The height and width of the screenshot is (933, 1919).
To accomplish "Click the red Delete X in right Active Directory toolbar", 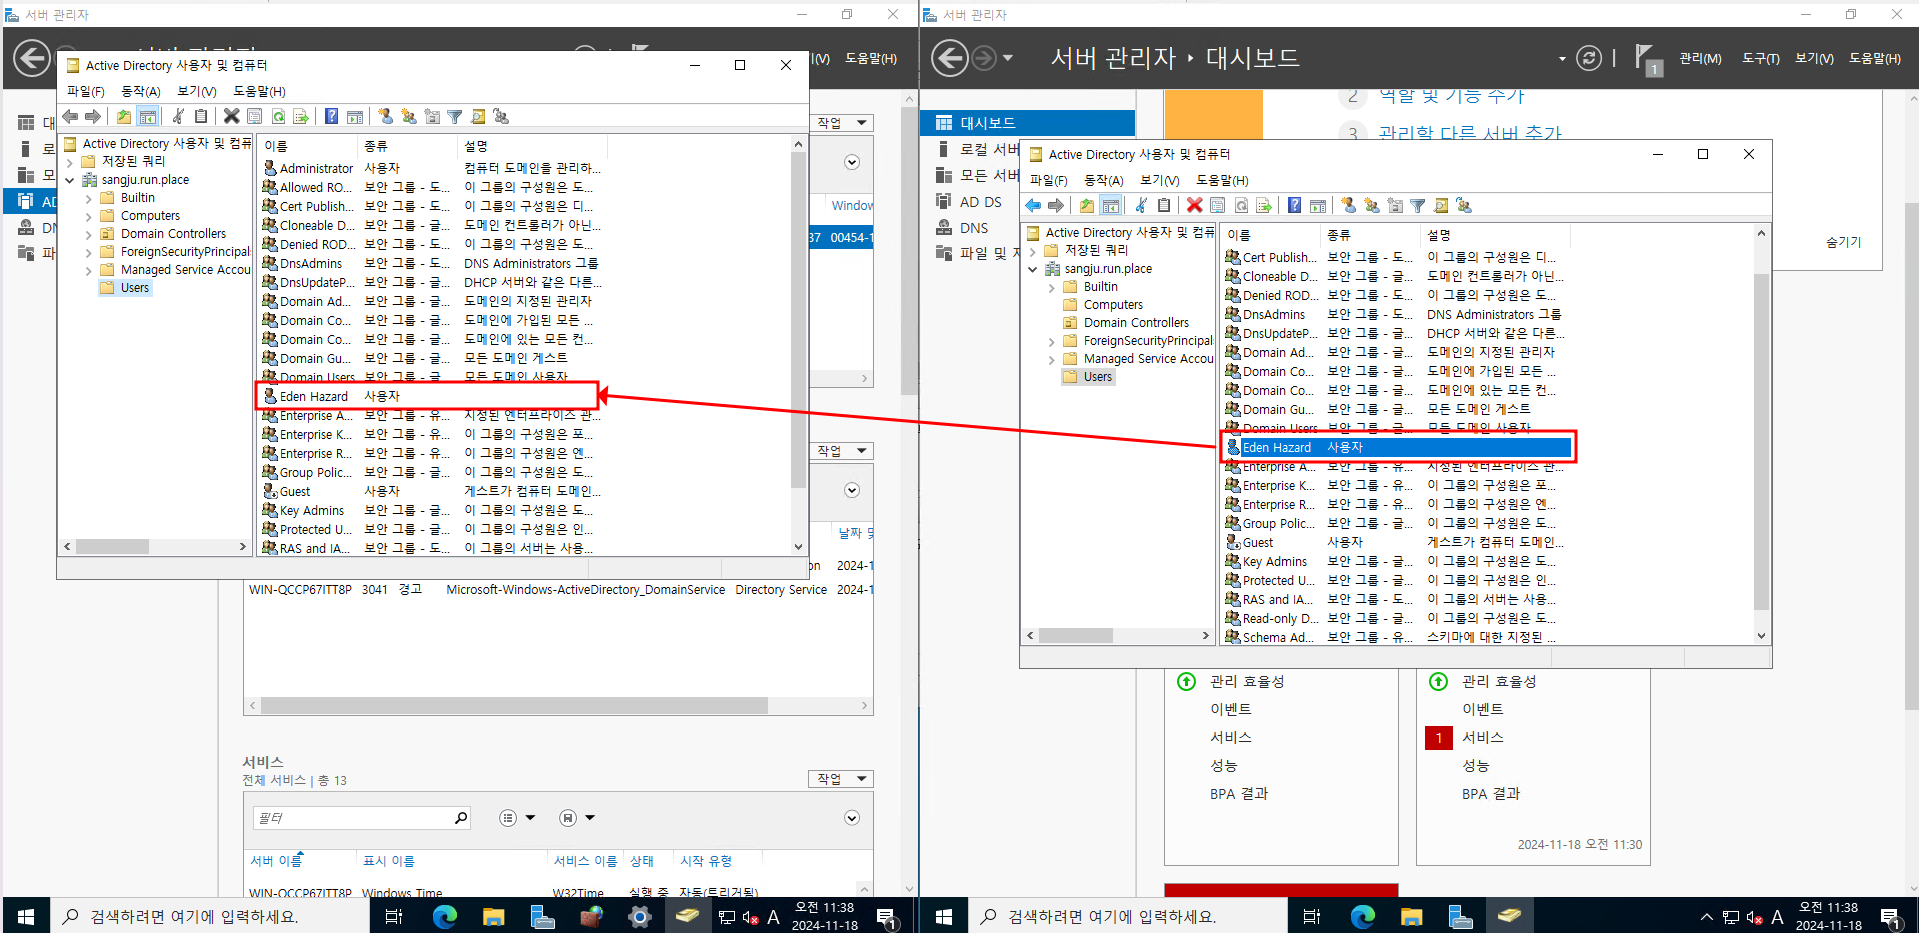I will (x=1194, y=206).
